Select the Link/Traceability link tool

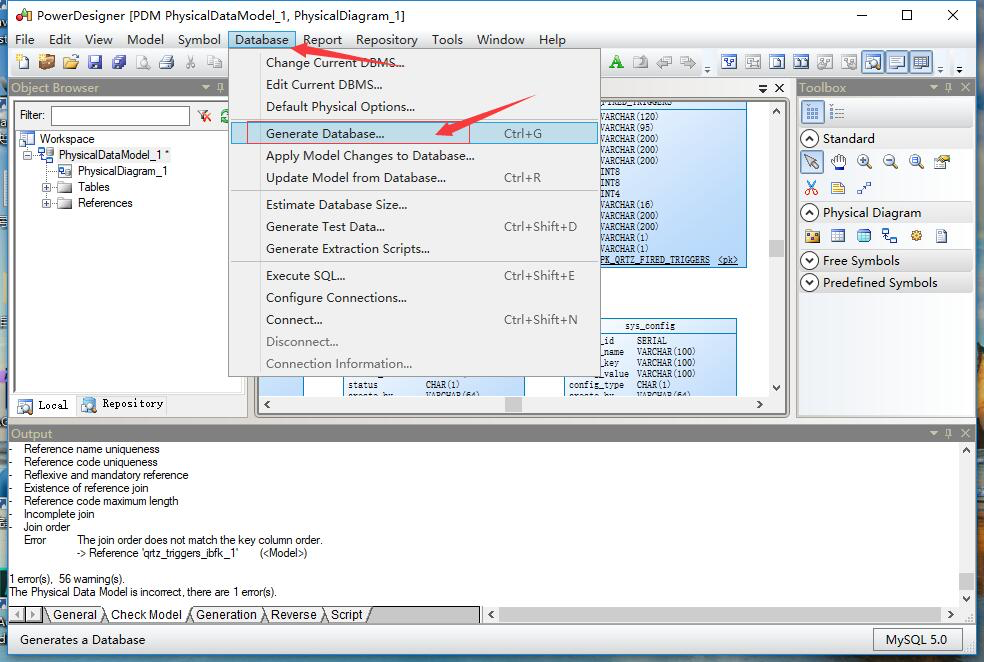point(864,188)
